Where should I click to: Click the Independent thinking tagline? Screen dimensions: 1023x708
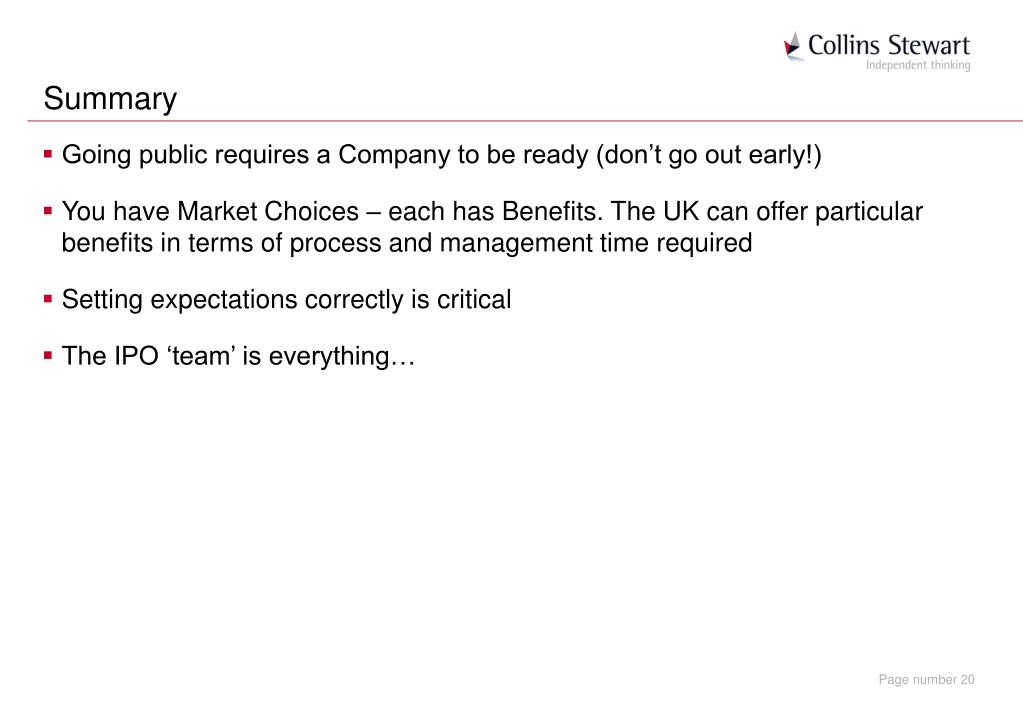(x=918, y=65)
